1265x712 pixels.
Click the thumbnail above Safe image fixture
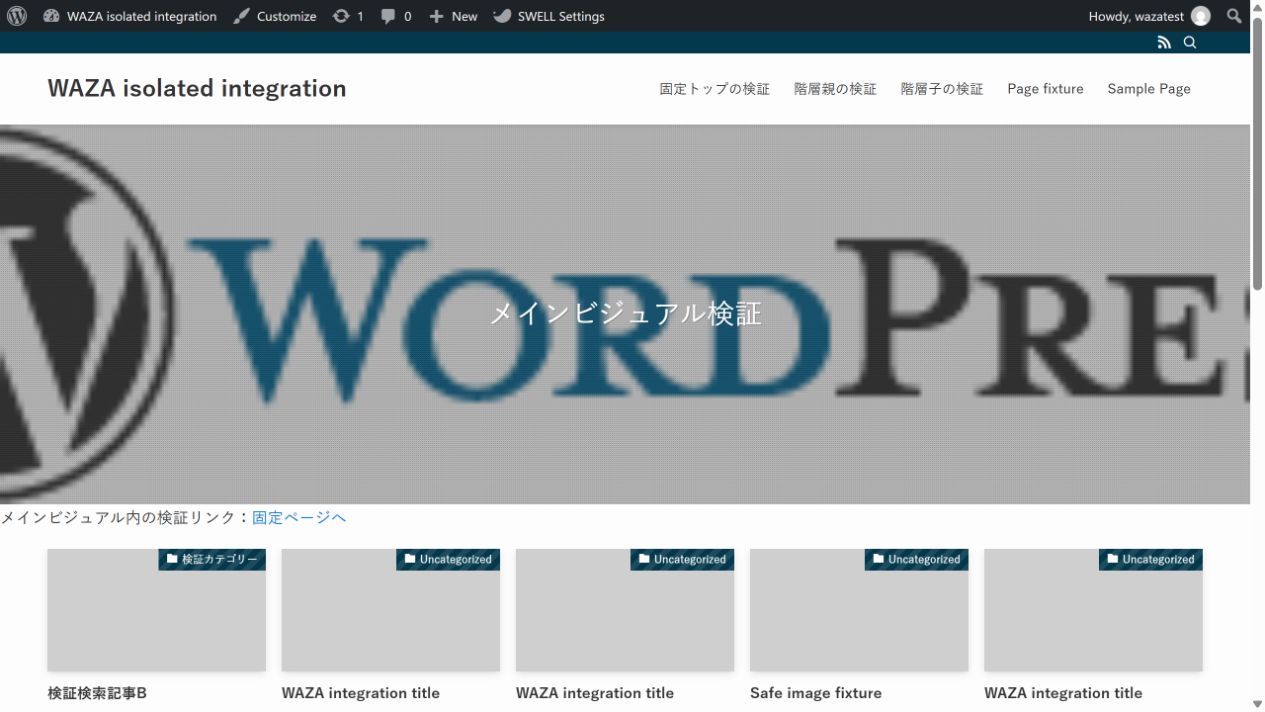point(859,610)
